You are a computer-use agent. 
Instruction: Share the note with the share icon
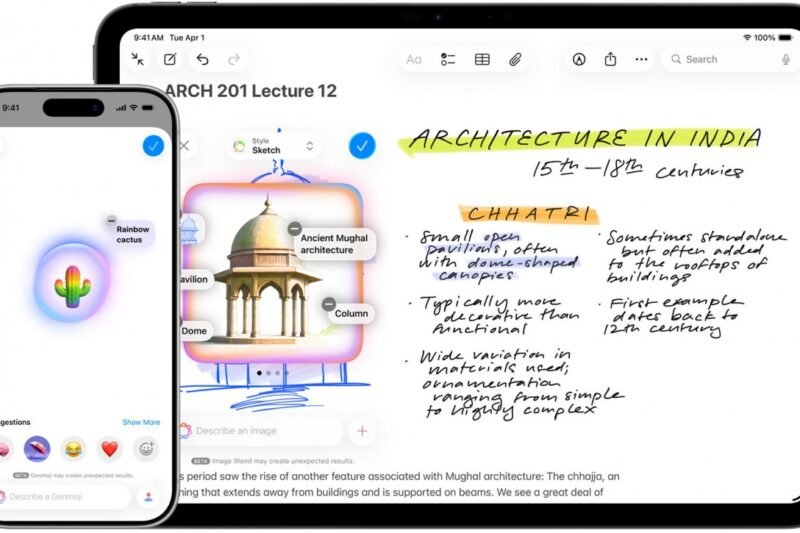click(x=610, y=59)
